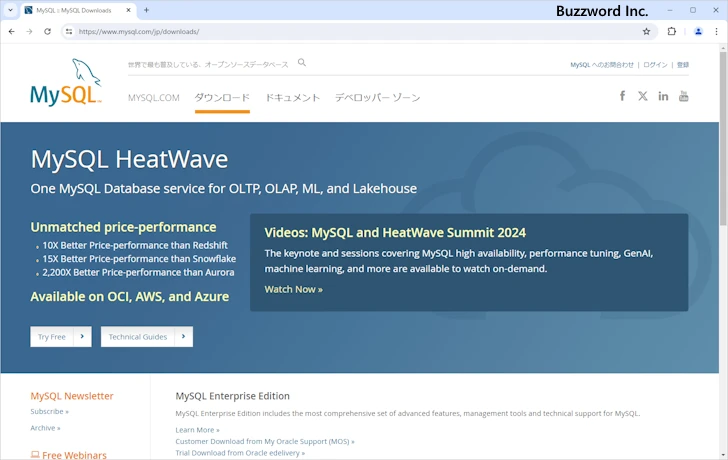The height and width of the screenshot is (460, 728).
Task: Open MySQL X (Twitter) icon
Action: click(643, 96)
